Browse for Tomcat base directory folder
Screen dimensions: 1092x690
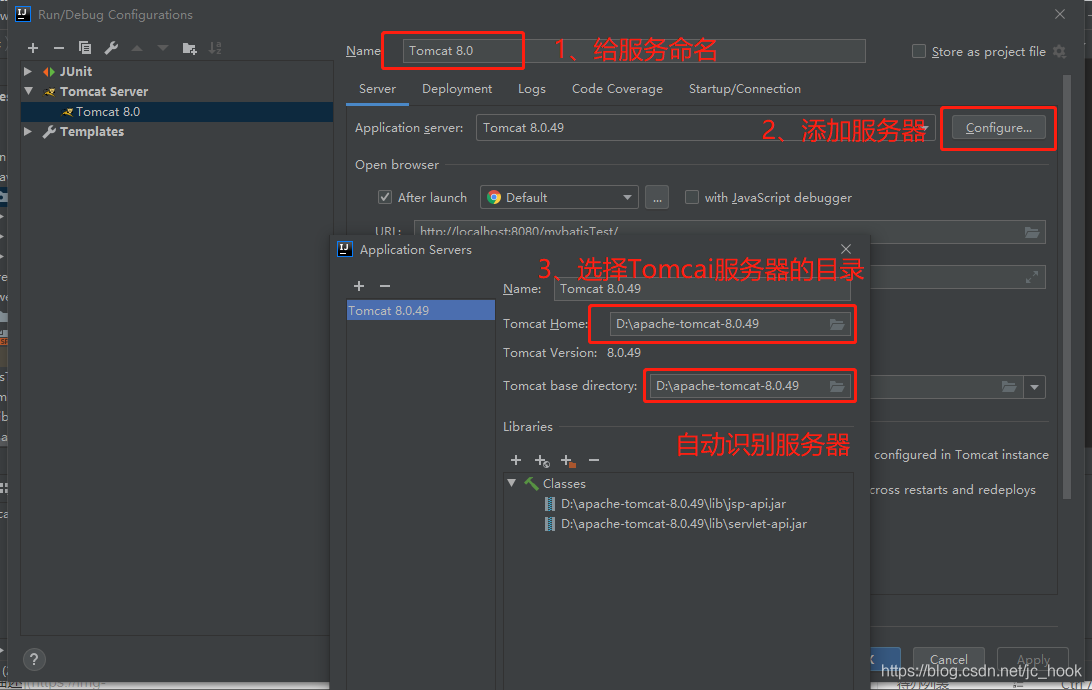point(836,386)
